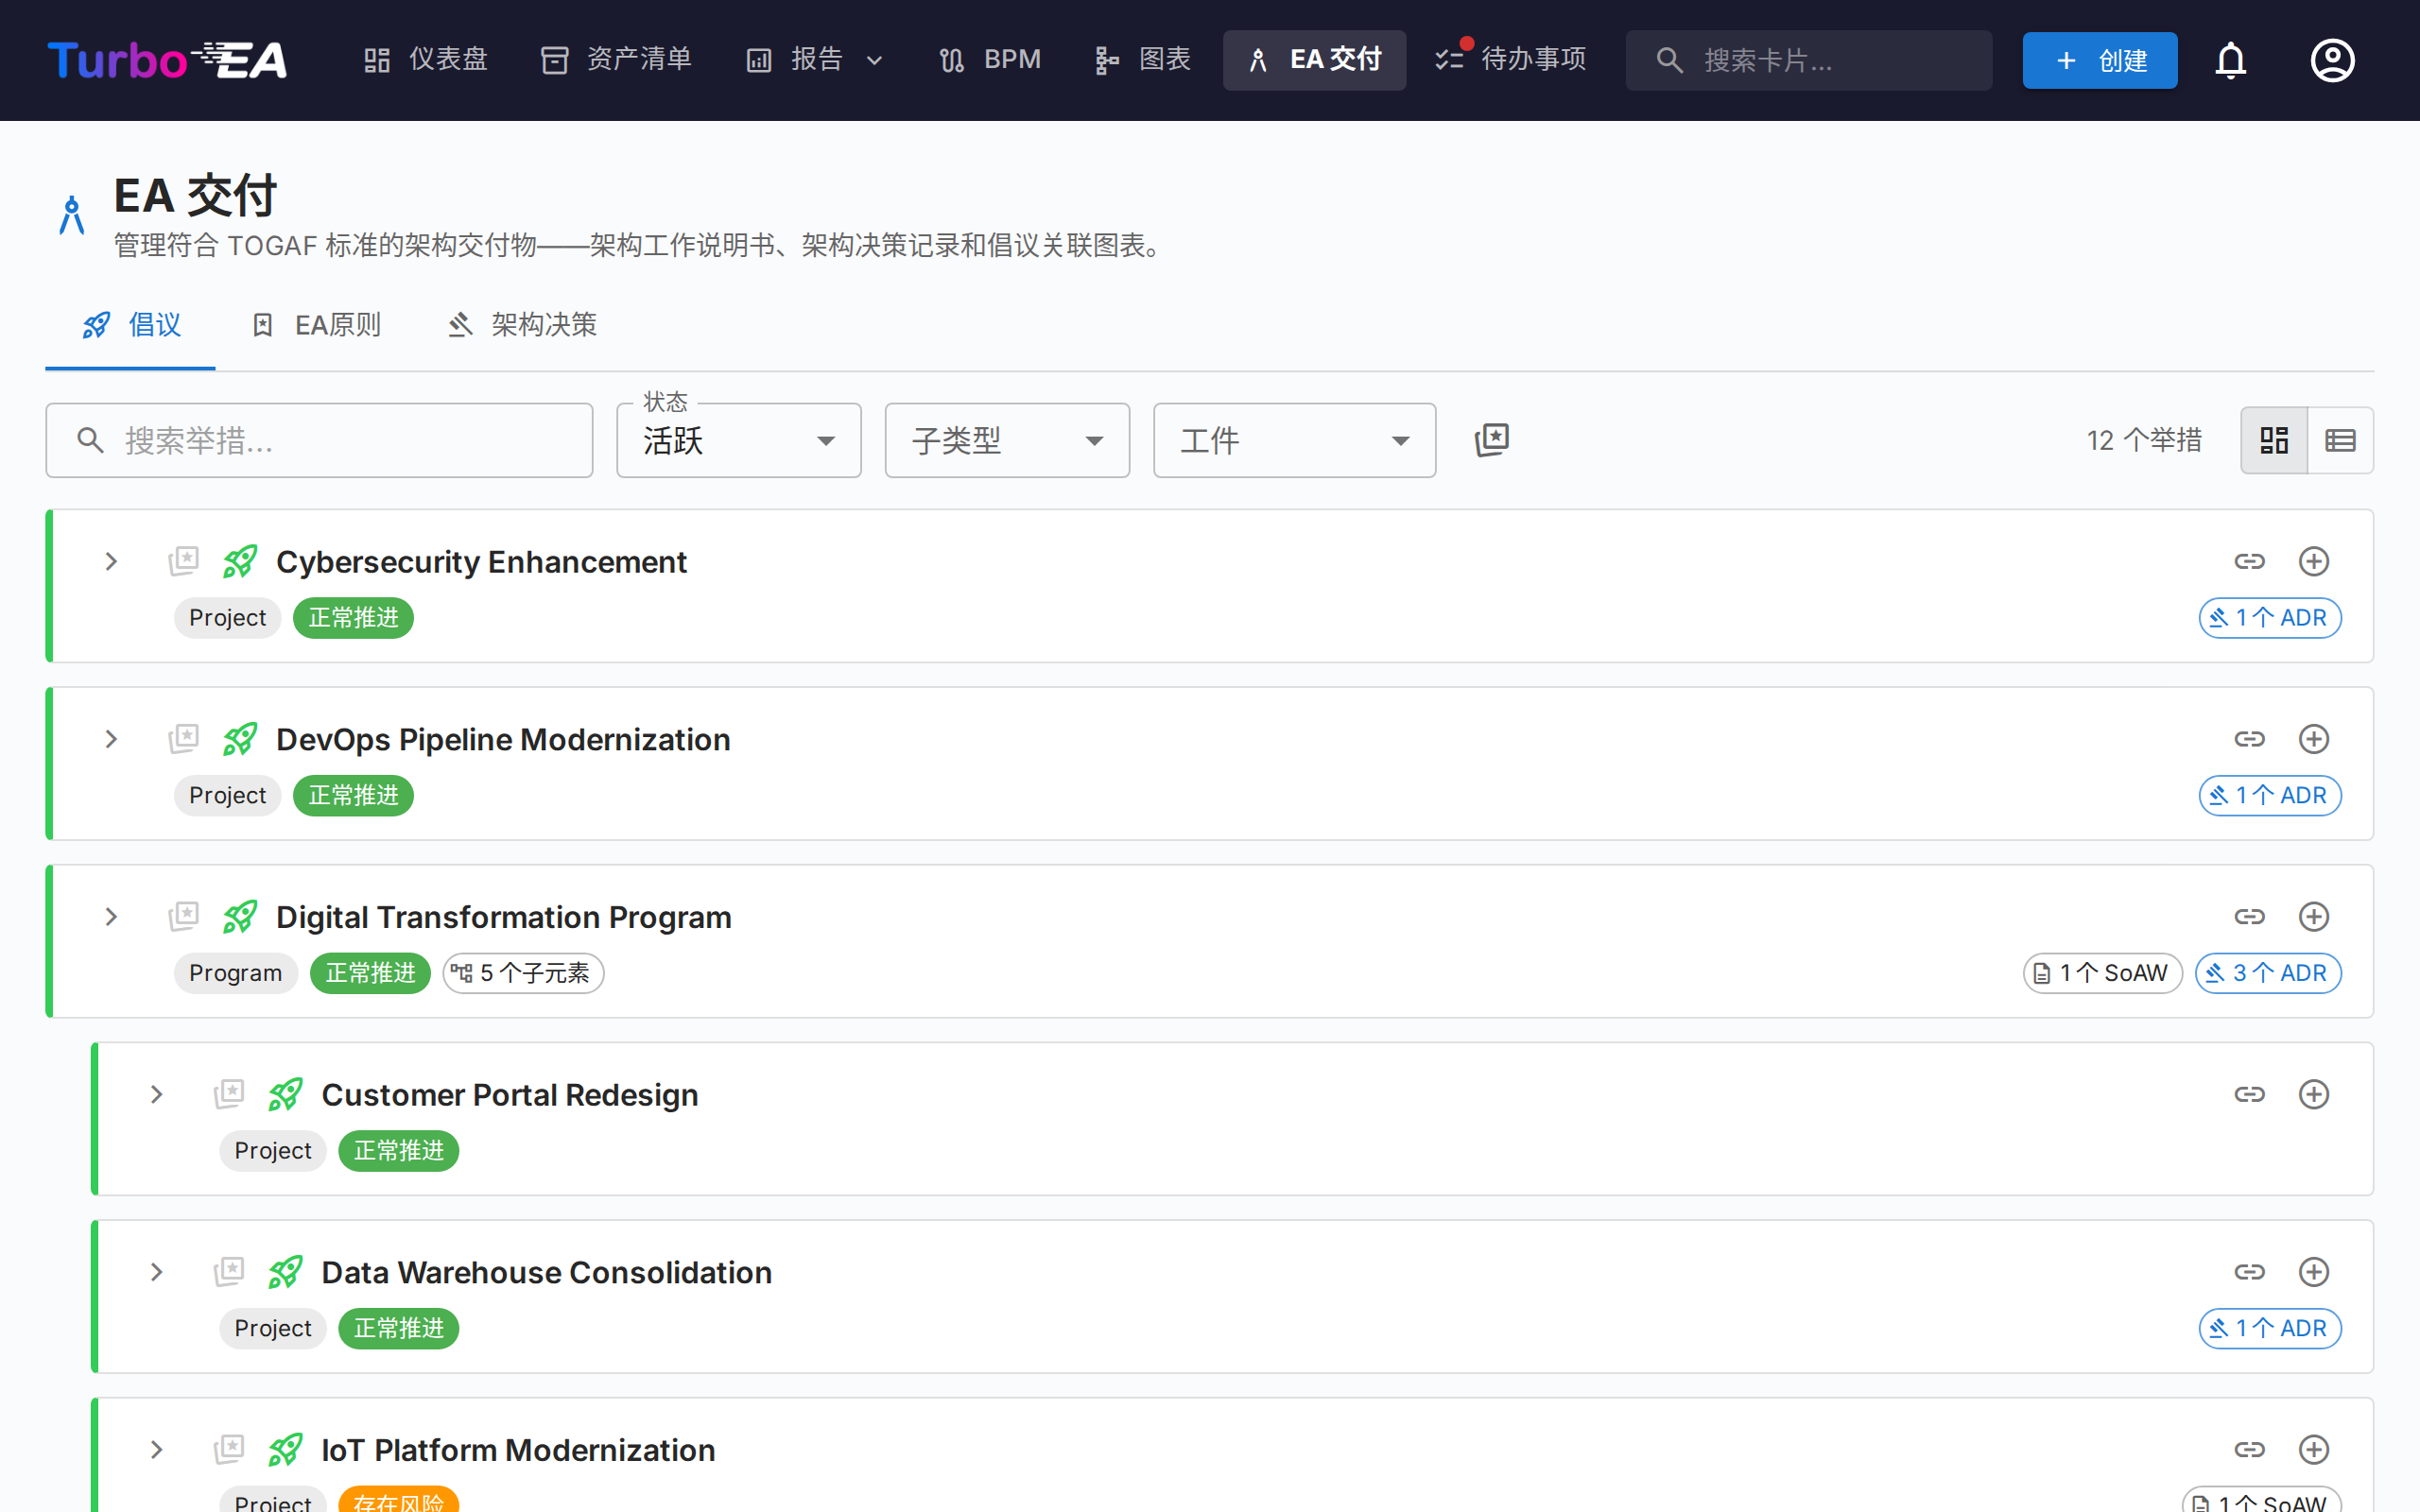Image resolution: width=2420 pixels, height=1512 pixels.
Task: Open the 子类型 dropdown filter
Action: [1006, 440]
